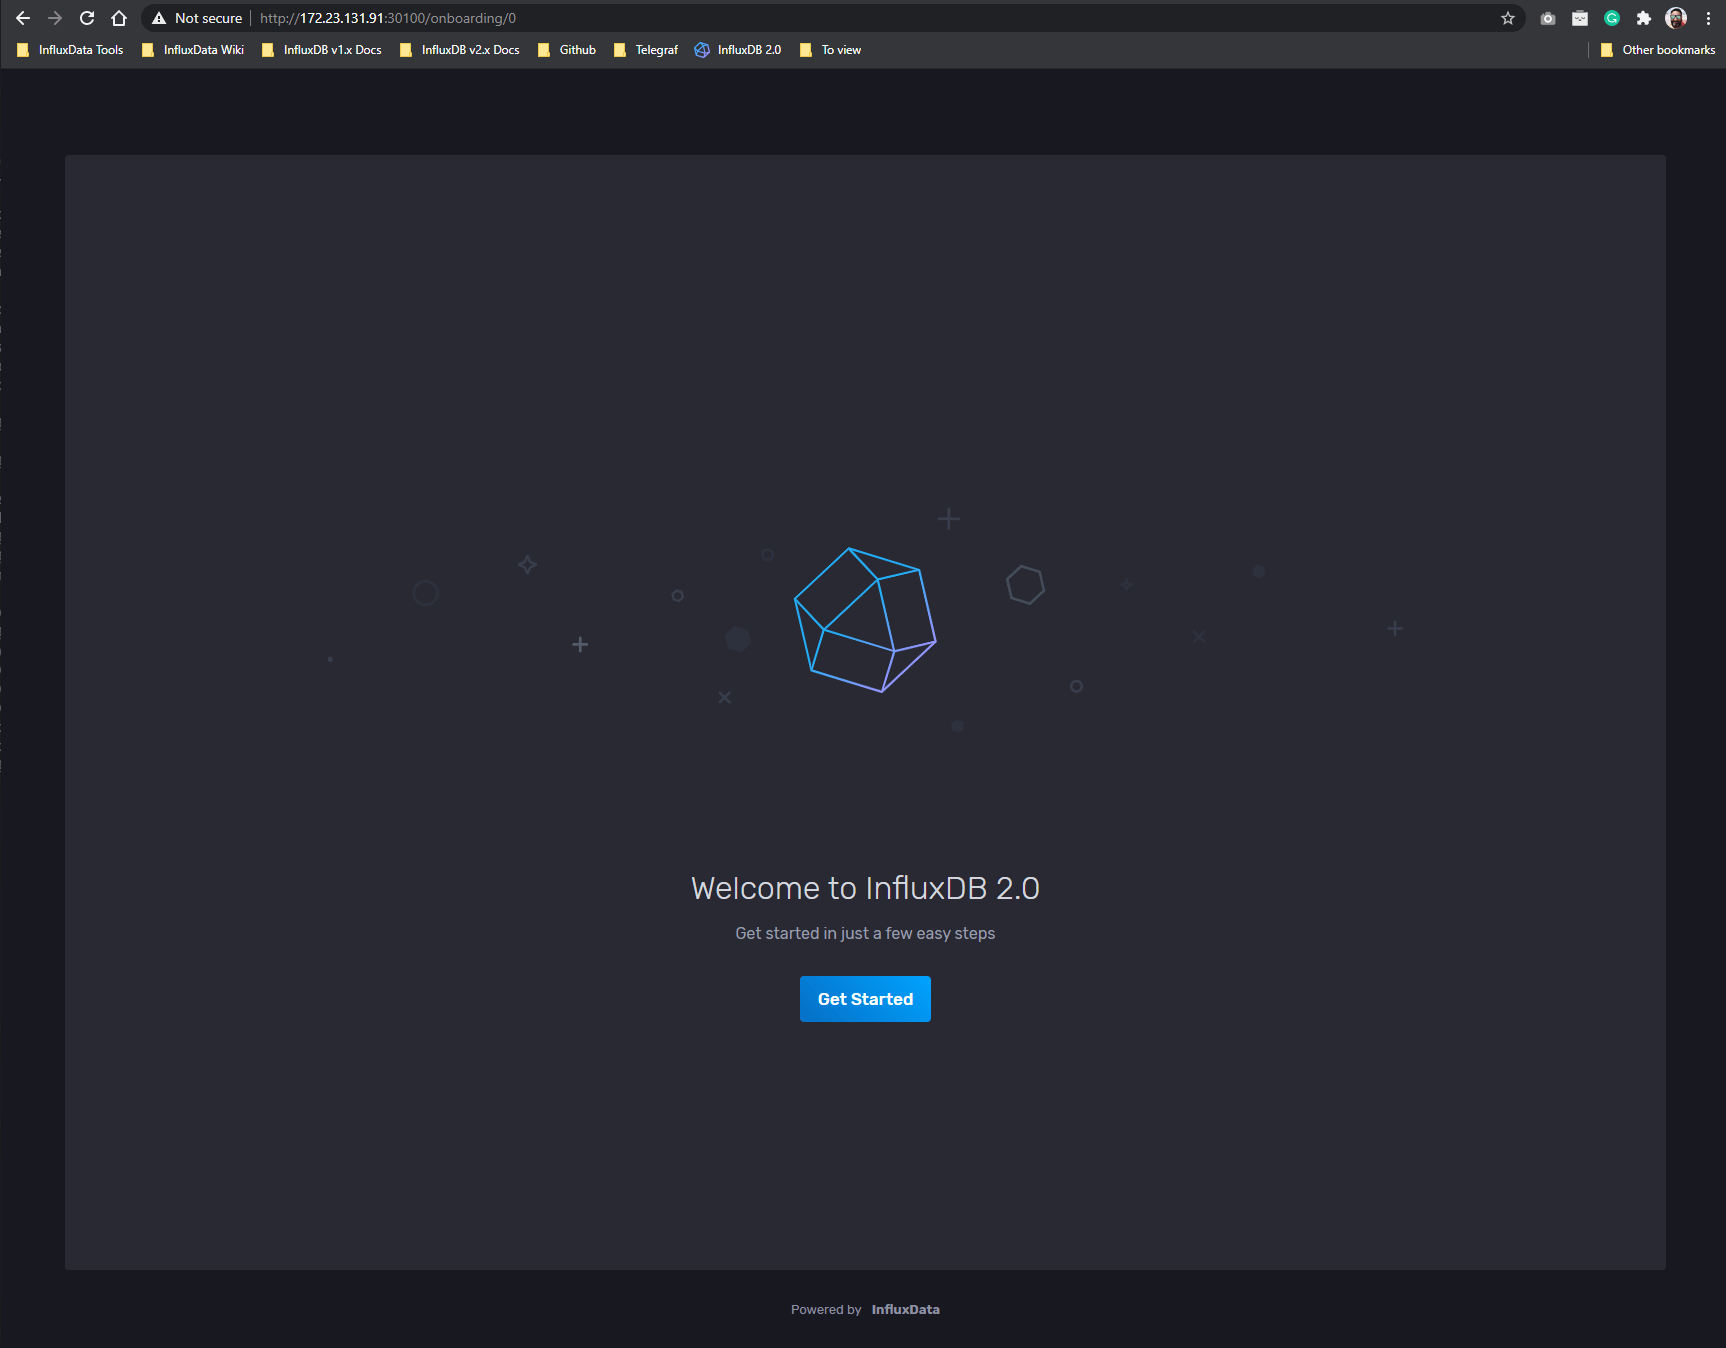1726x1348 pixels.
Task: Open the Telegraf bookmark folder
Action: [646, 50]
